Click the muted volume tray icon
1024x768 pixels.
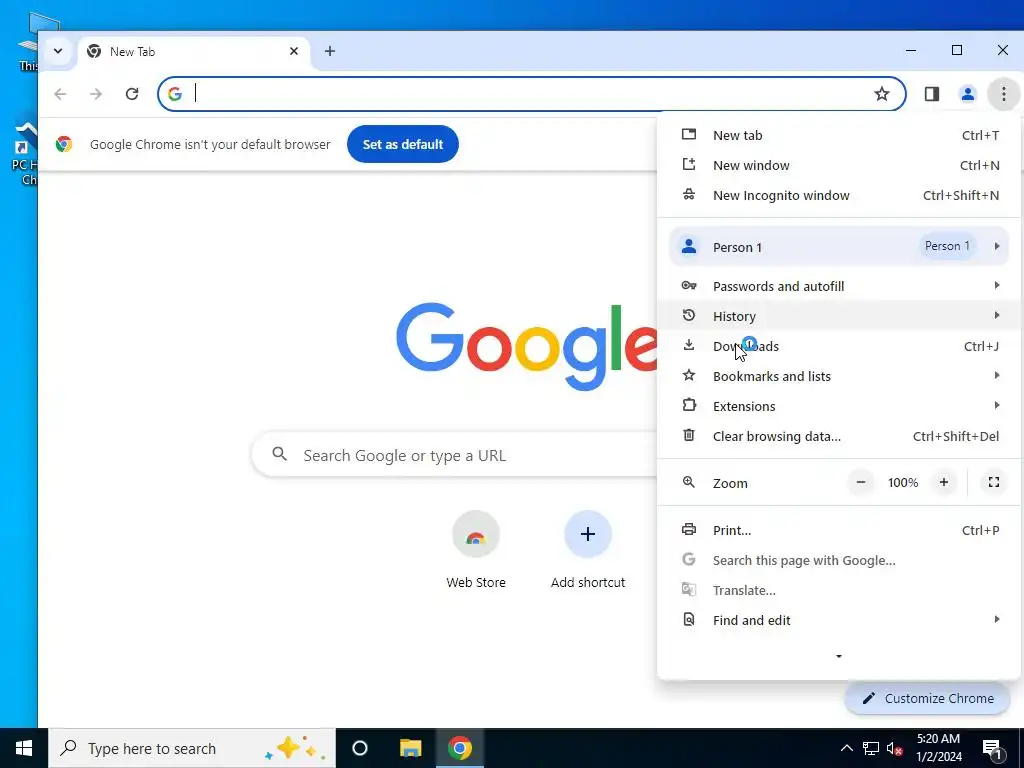click(894, 748)
